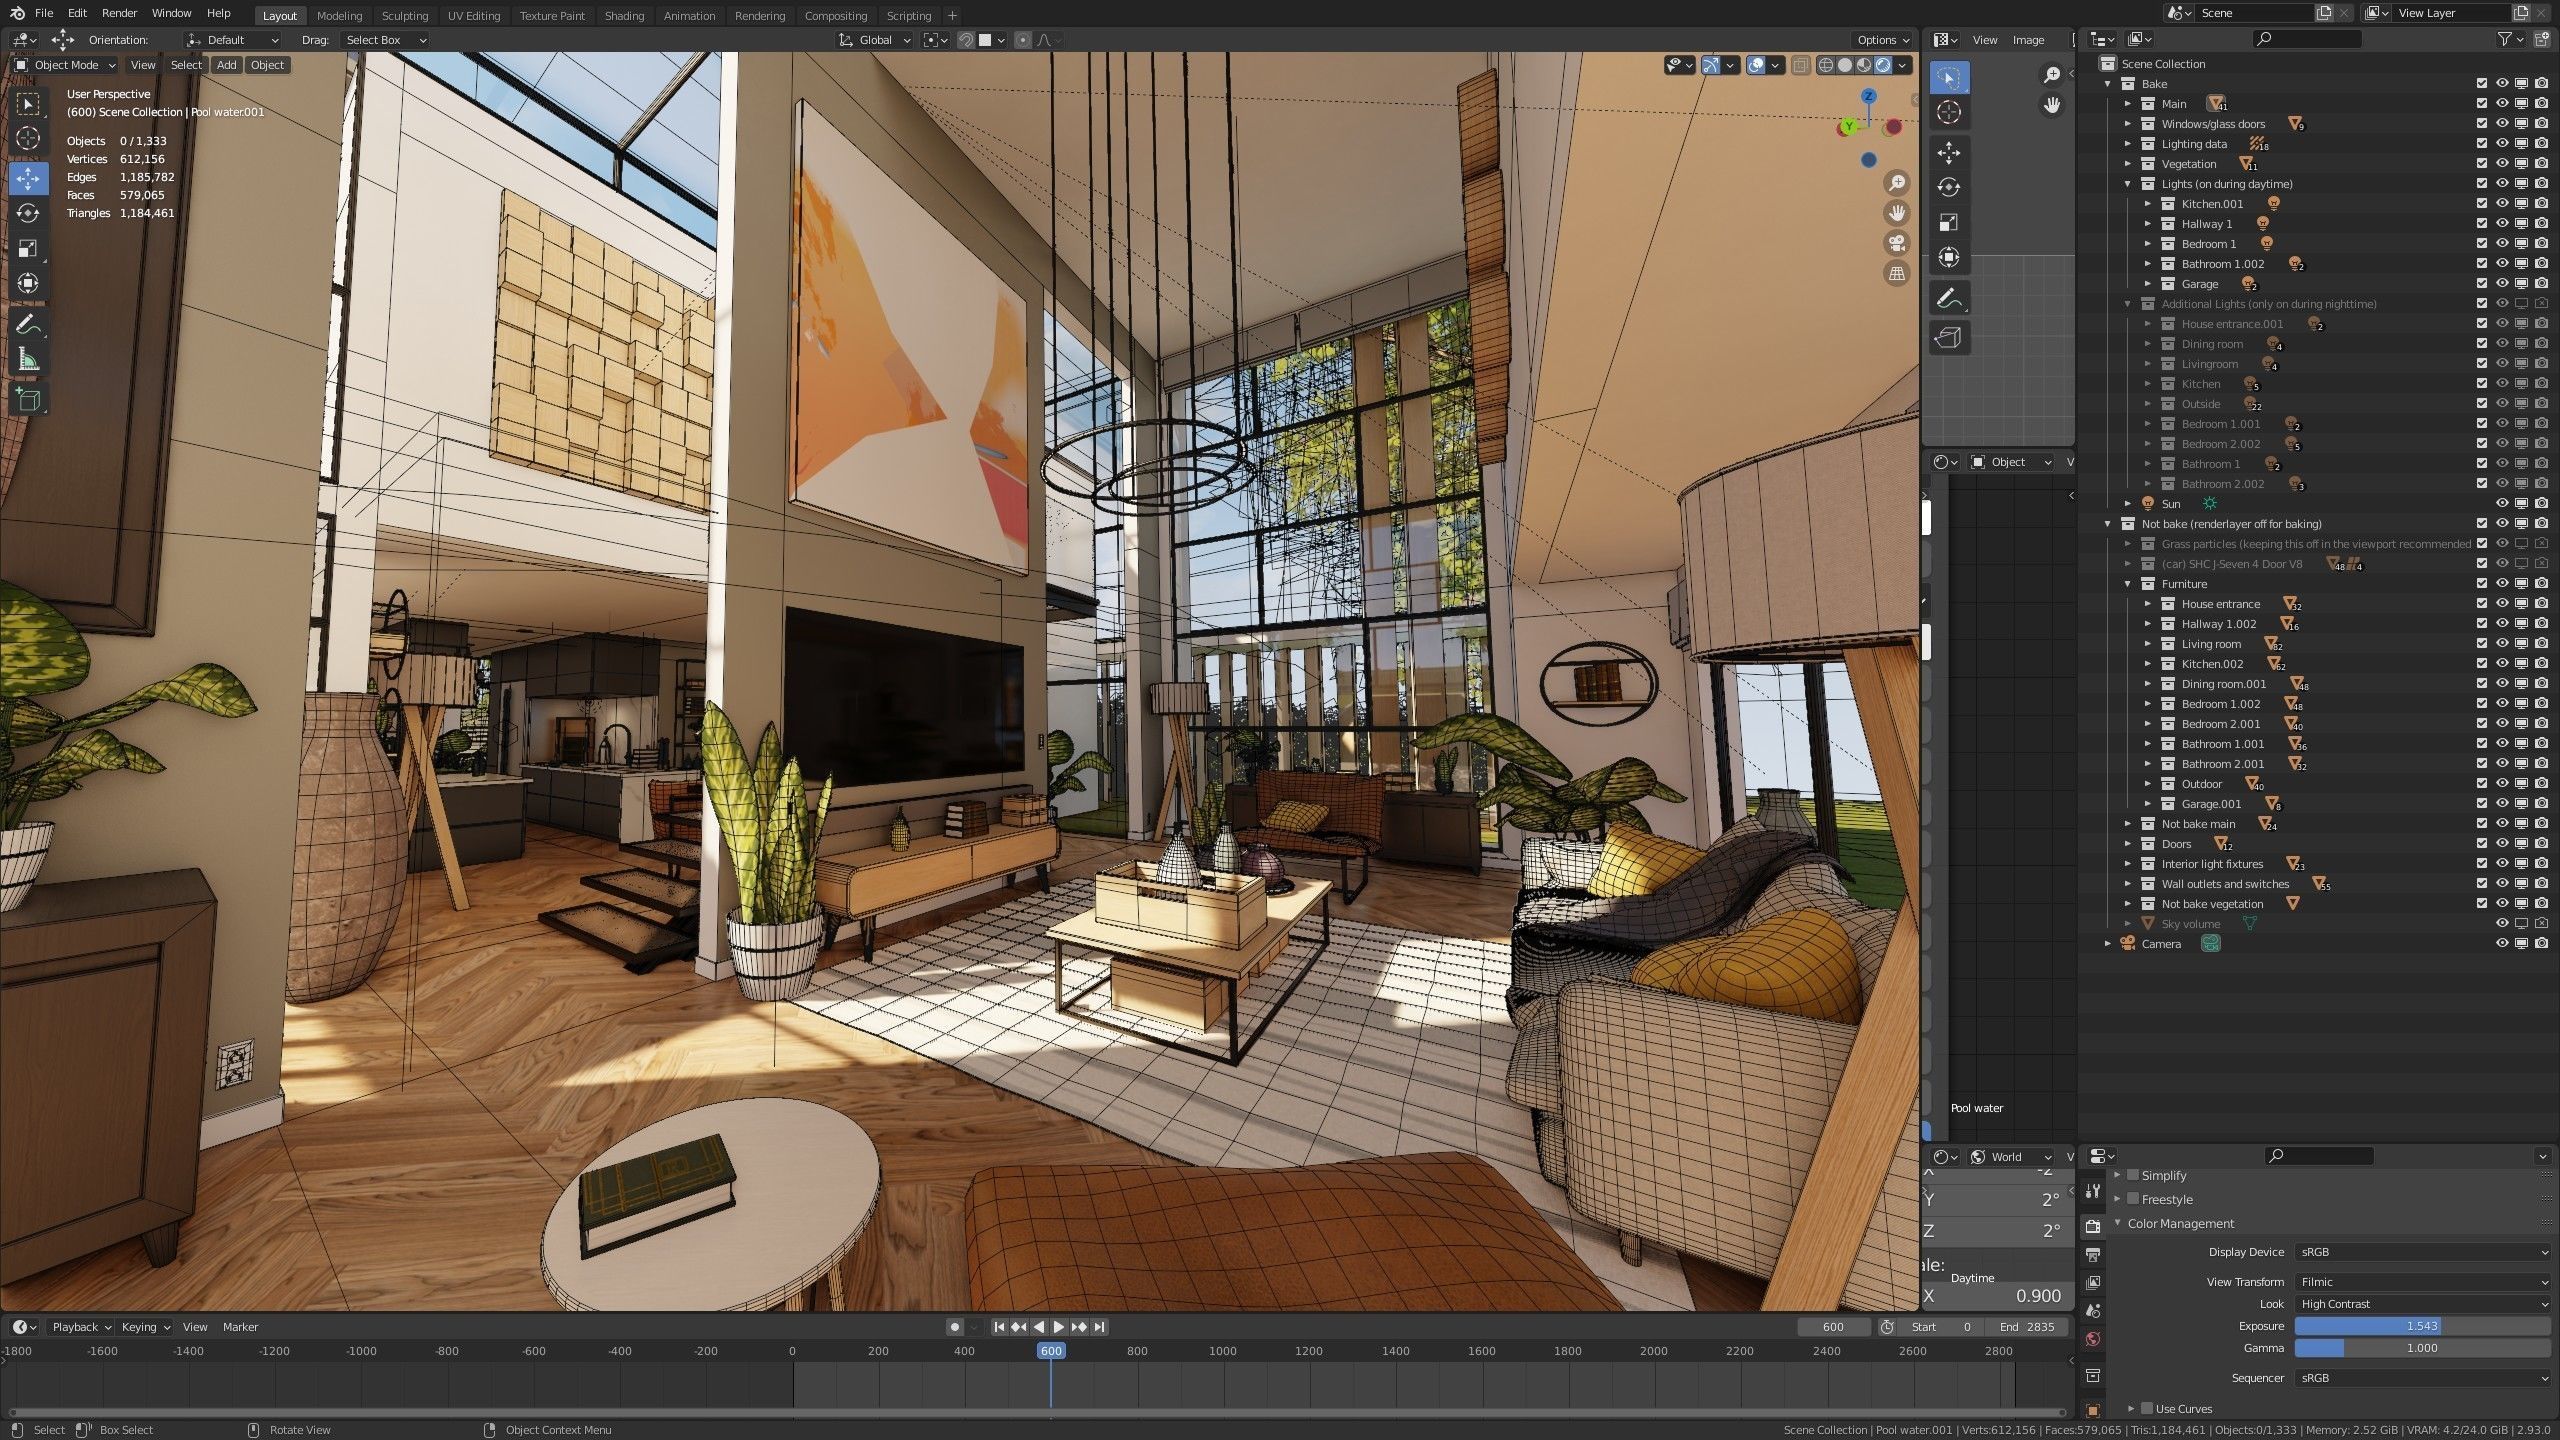Screen dimensions: 2560x1440
Task: Click the viewport pan hand gizmo
Action: (1896, 213)
